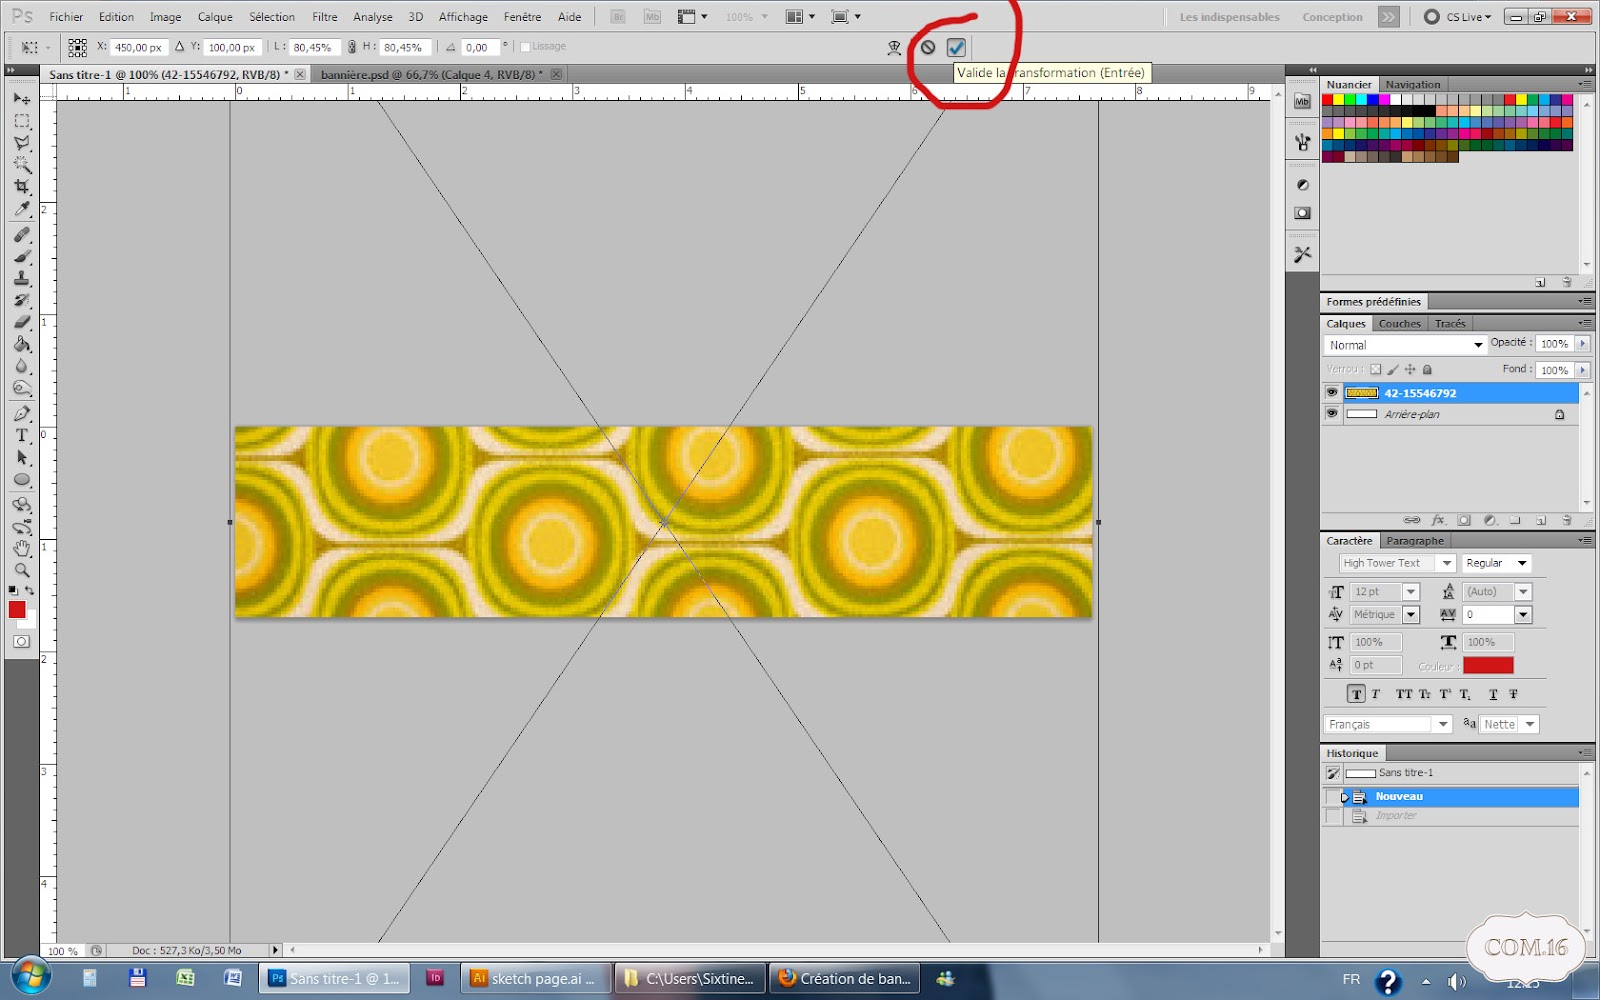The image size is (1600, 1000).
Task: Select the Move tool
Action: tap(21, 99)
